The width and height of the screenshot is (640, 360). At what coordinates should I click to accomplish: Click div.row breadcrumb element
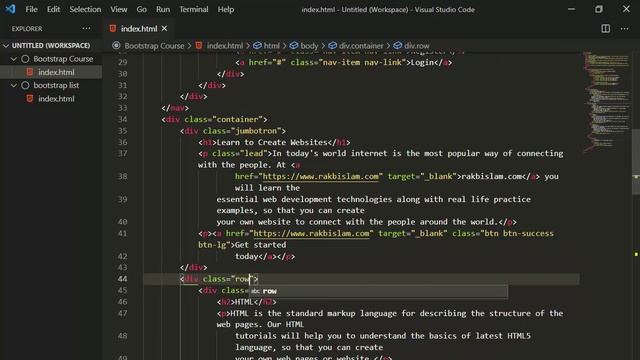[x=417, y=46]
